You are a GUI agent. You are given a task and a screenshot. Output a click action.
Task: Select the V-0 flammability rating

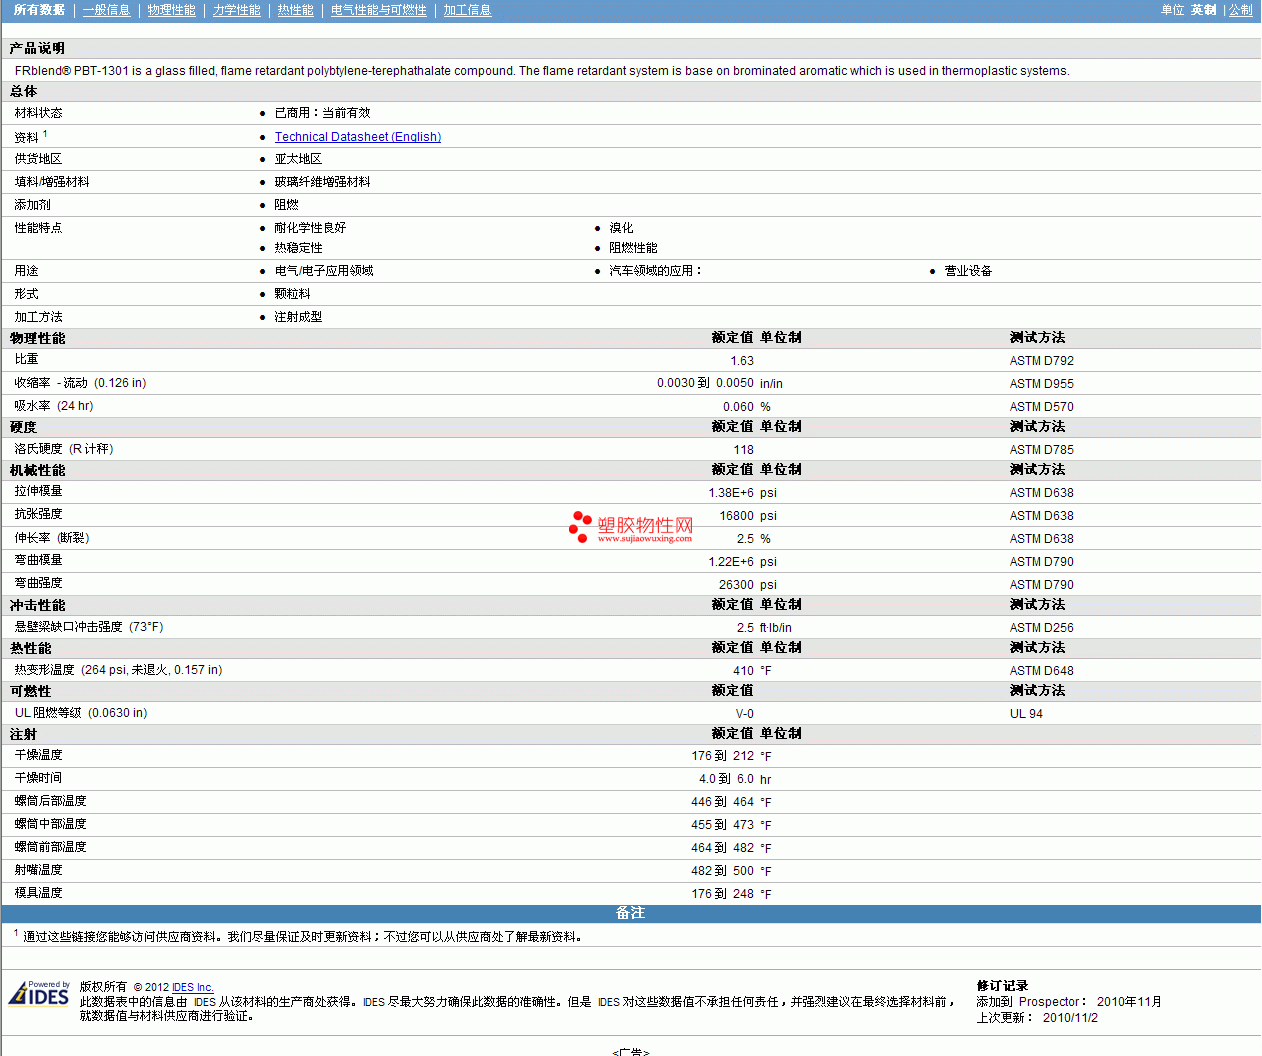point(745,714)
